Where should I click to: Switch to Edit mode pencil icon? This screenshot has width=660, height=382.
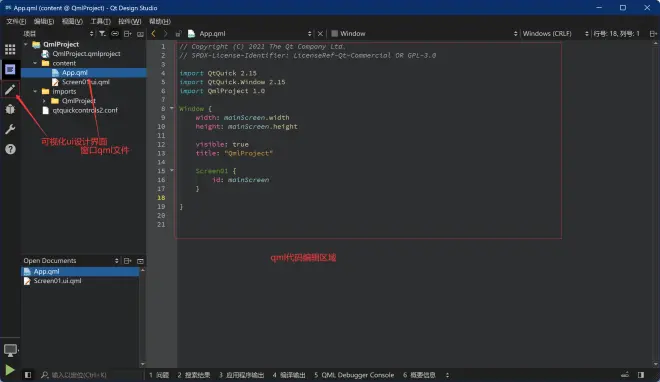pos(10,89)
